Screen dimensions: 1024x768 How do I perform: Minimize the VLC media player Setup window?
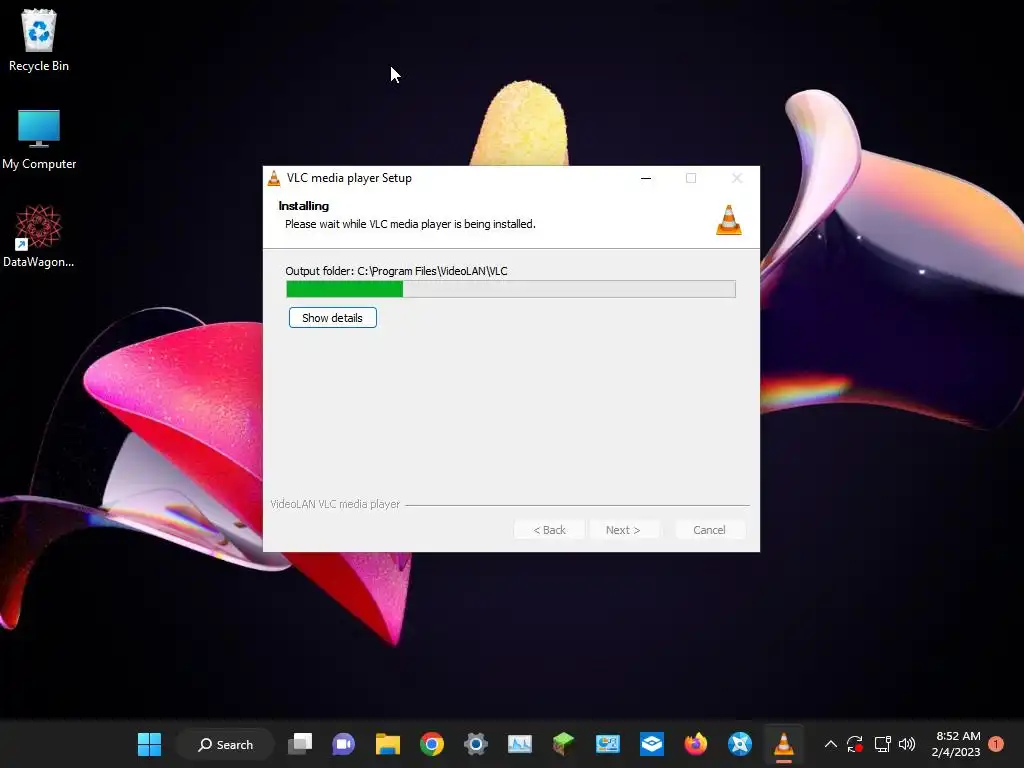pyautogui.click(x=646, y=178)
